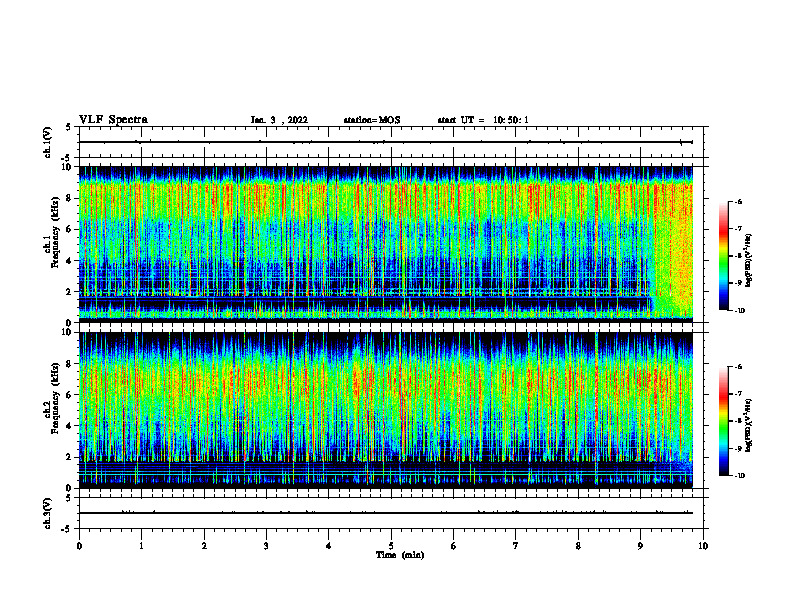
Task: Click the 'VLF Spectra' plot title
Action: [x=113, y=120]
